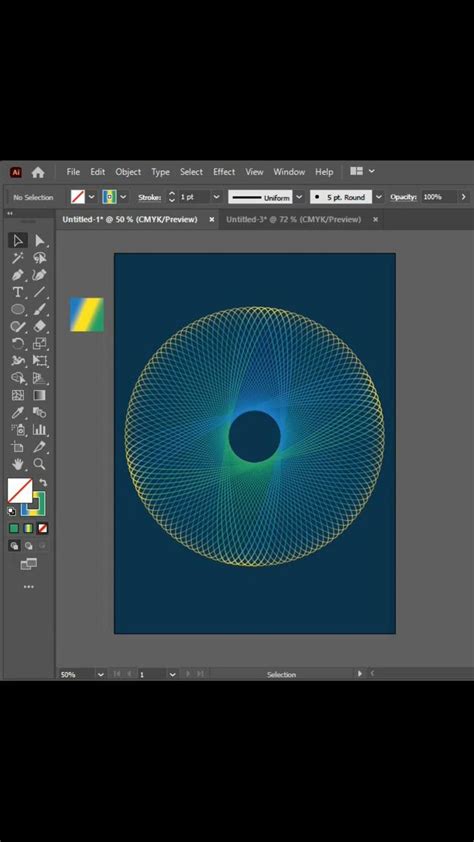Select the Gradient tool
Image resolution: width=474 pixels, height=842 pixels.
click(x=39, y=395)
